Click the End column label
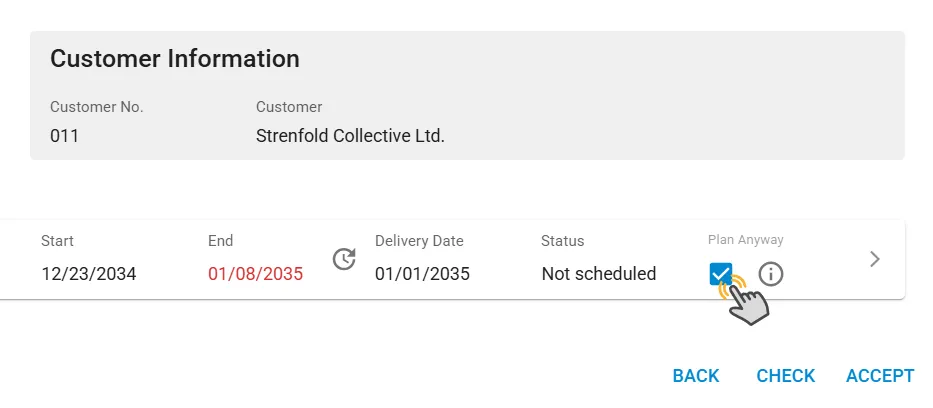 tap(220, 241)
